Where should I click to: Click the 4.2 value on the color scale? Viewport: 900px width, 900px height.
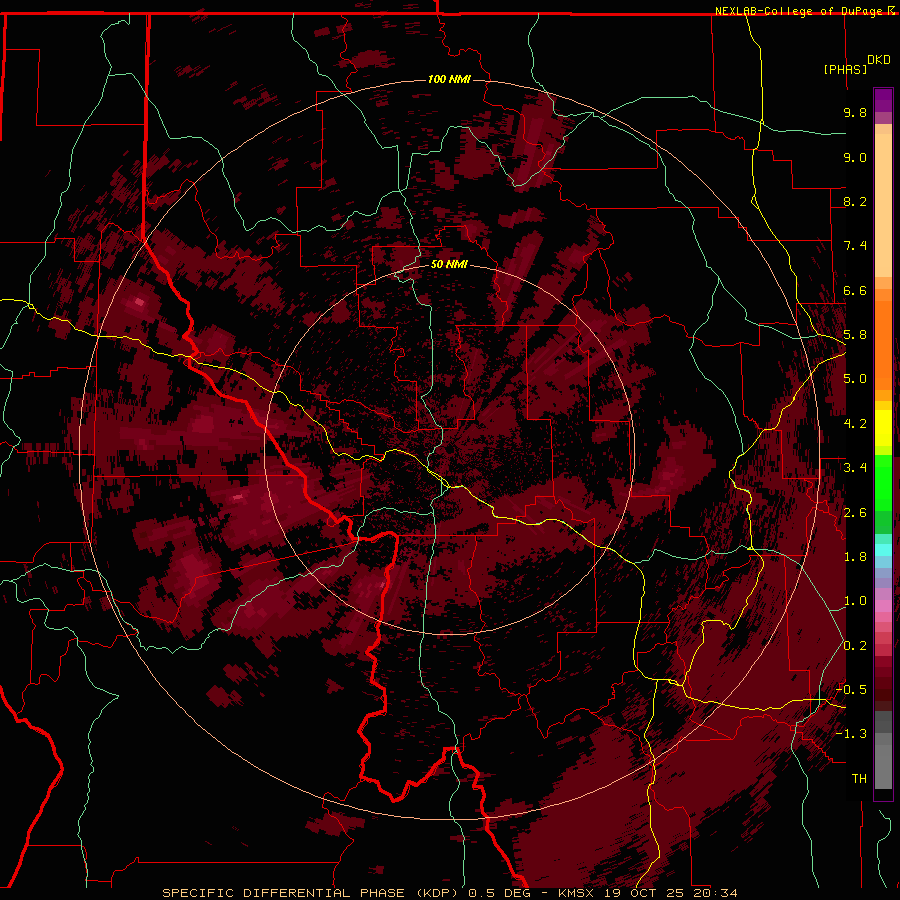point(855,424)
